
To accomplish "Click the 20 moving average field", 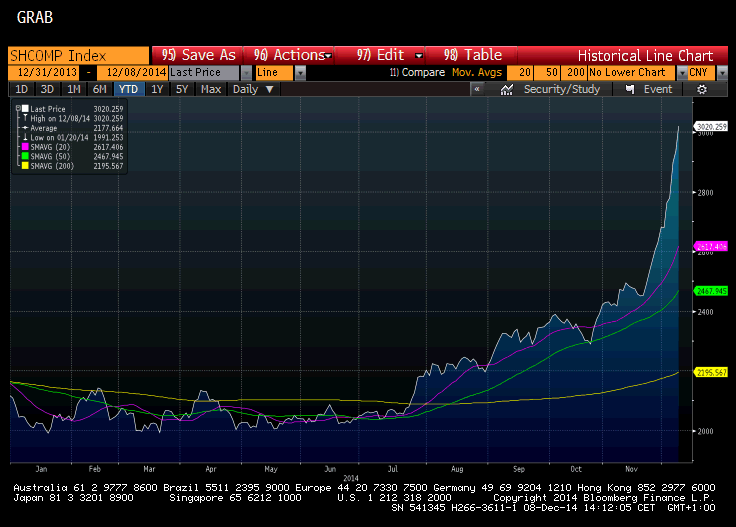I will click(519, 73).
